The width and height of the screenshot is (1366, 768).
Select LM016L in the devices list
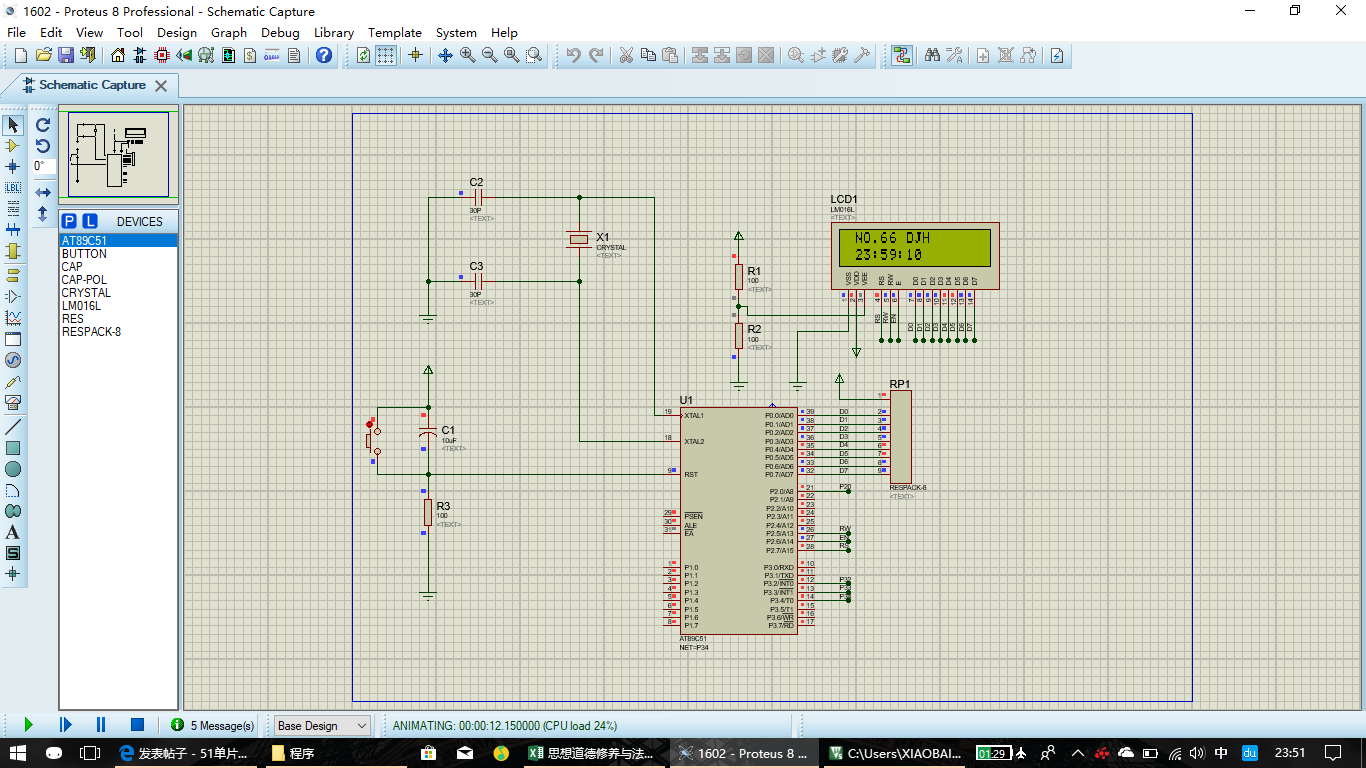coord(118,306)
